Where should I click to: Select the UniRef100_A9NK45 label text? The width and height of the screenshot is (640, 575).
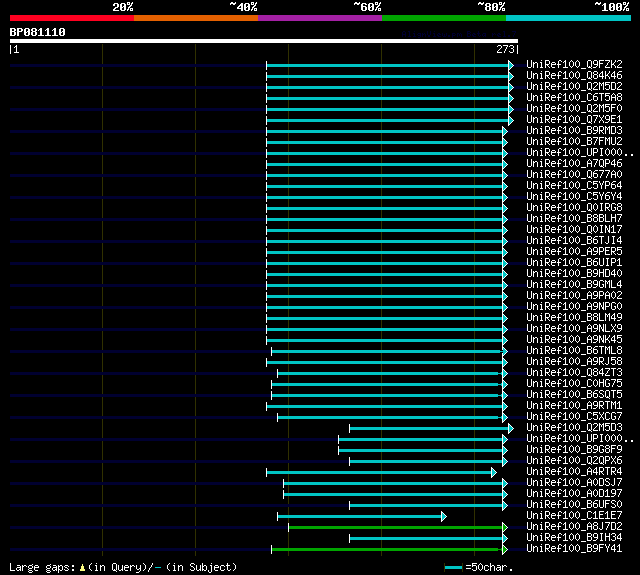pyautogui.click(x=574, y=340)
